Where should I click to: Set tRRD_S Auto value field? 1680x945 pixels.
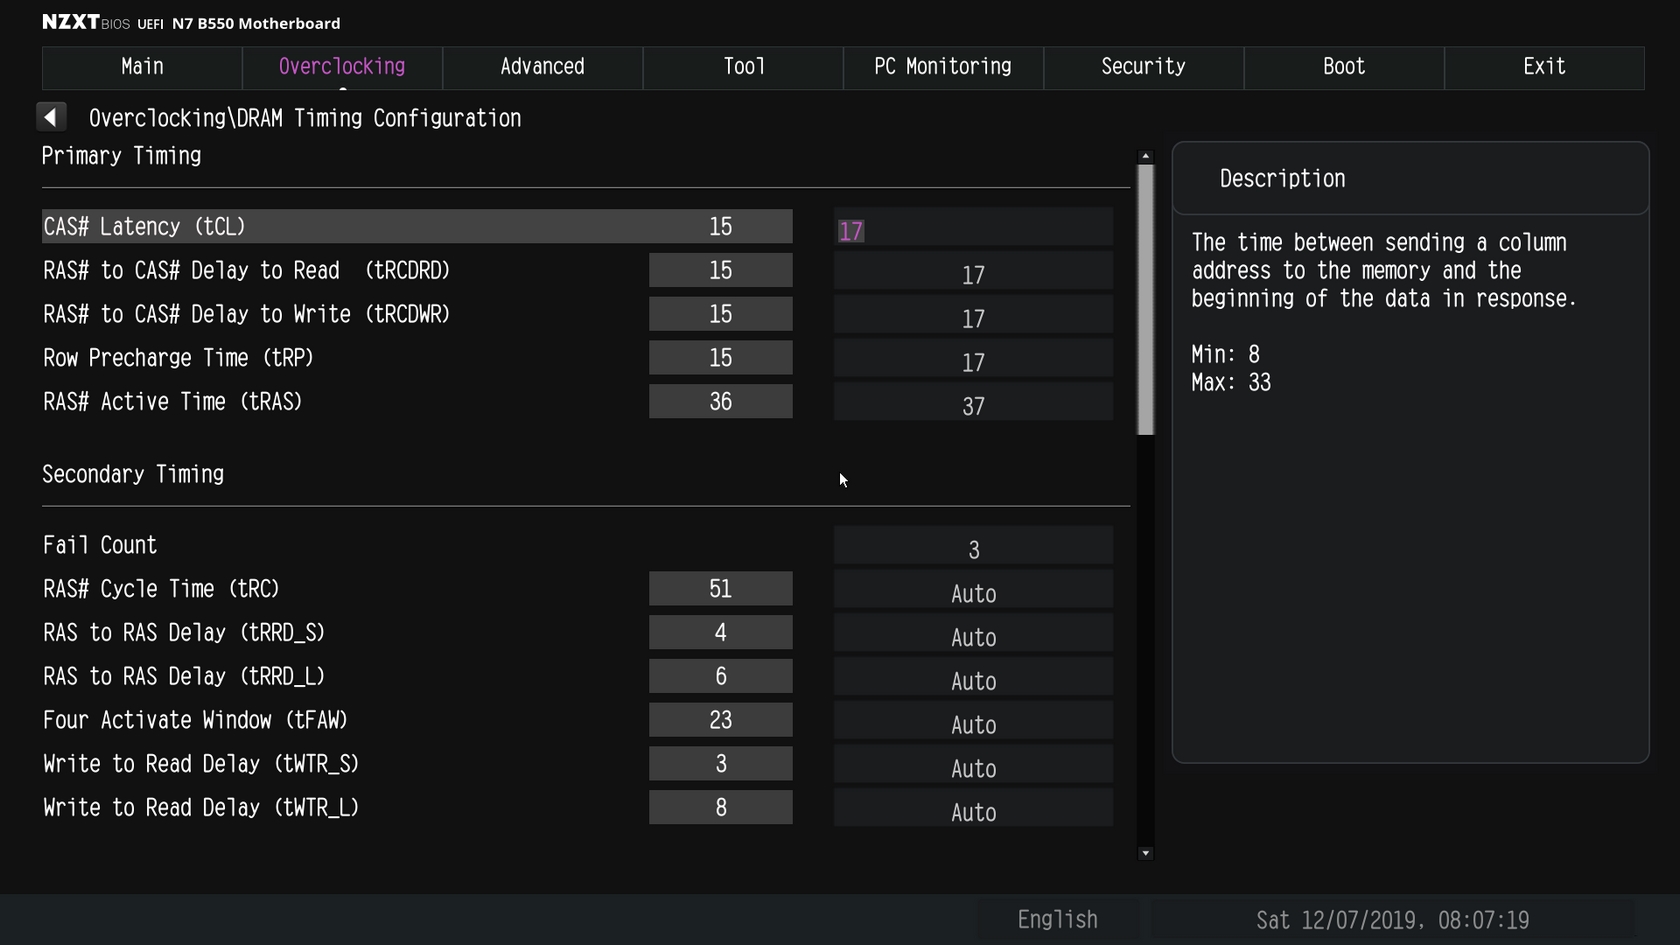point(973,635)
